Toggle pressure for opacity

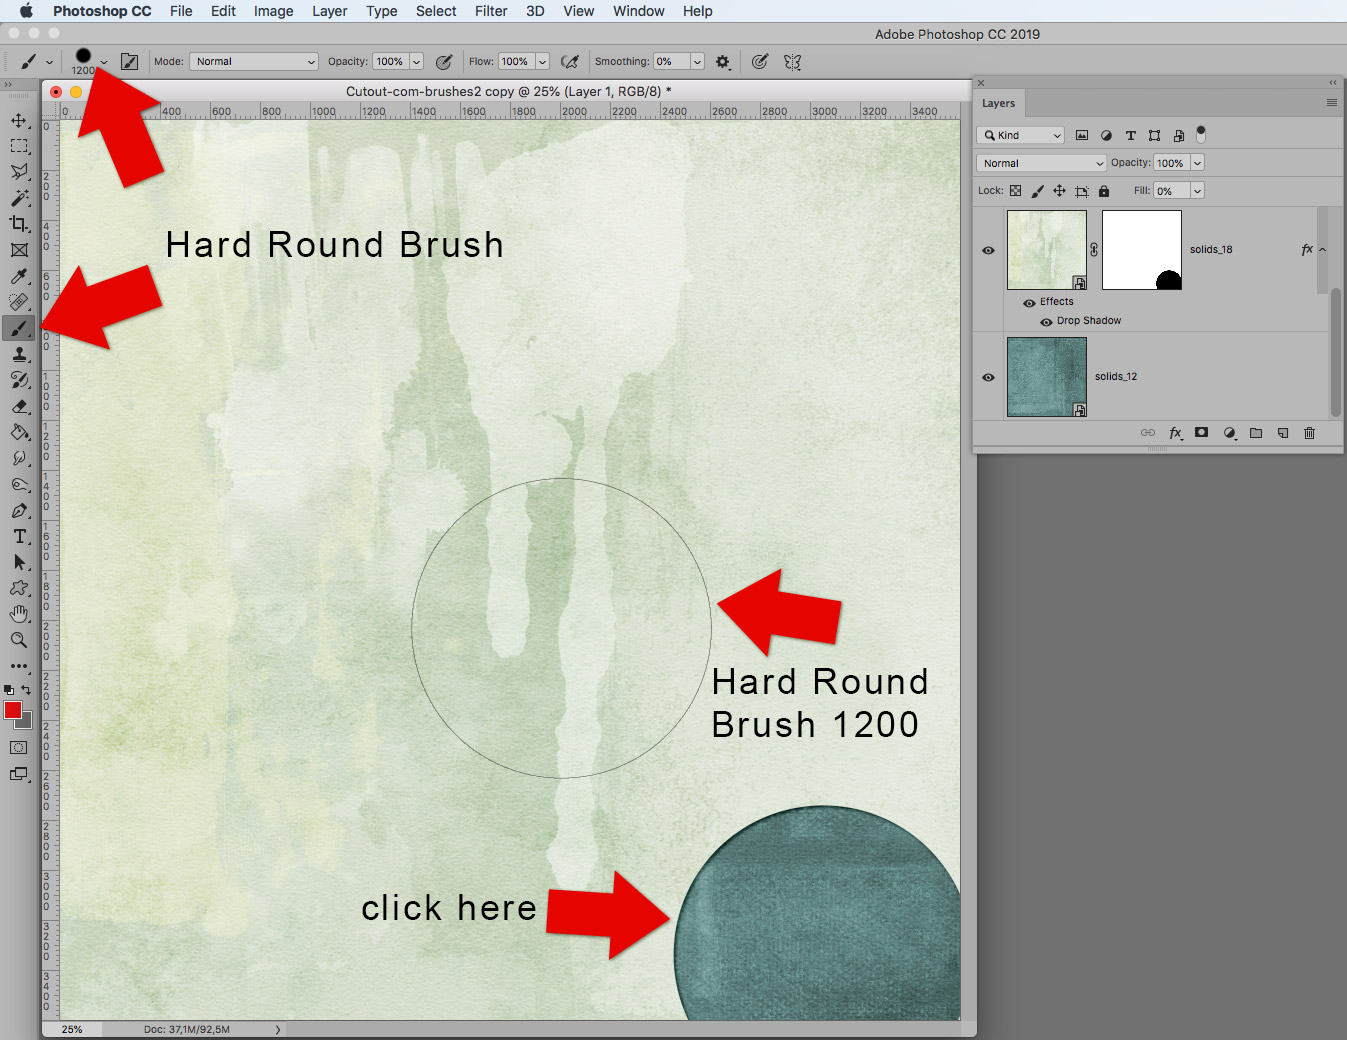coord(445,62)
